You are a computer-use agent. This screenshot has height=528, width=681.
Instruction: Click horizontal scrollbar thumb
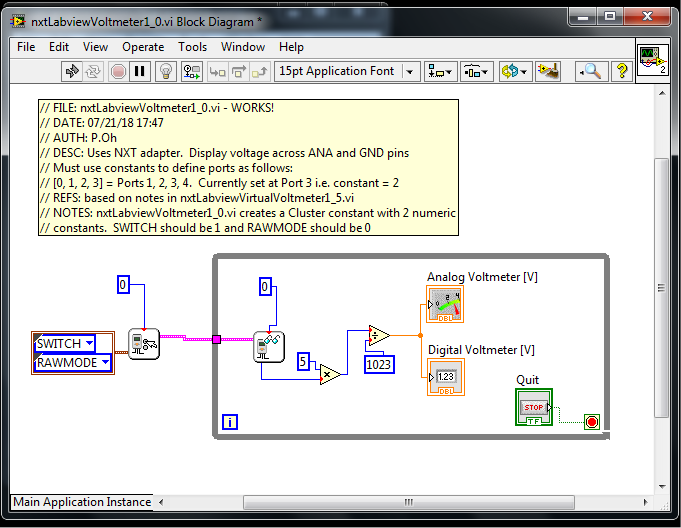pyautogui.click(x=409, y=502)
